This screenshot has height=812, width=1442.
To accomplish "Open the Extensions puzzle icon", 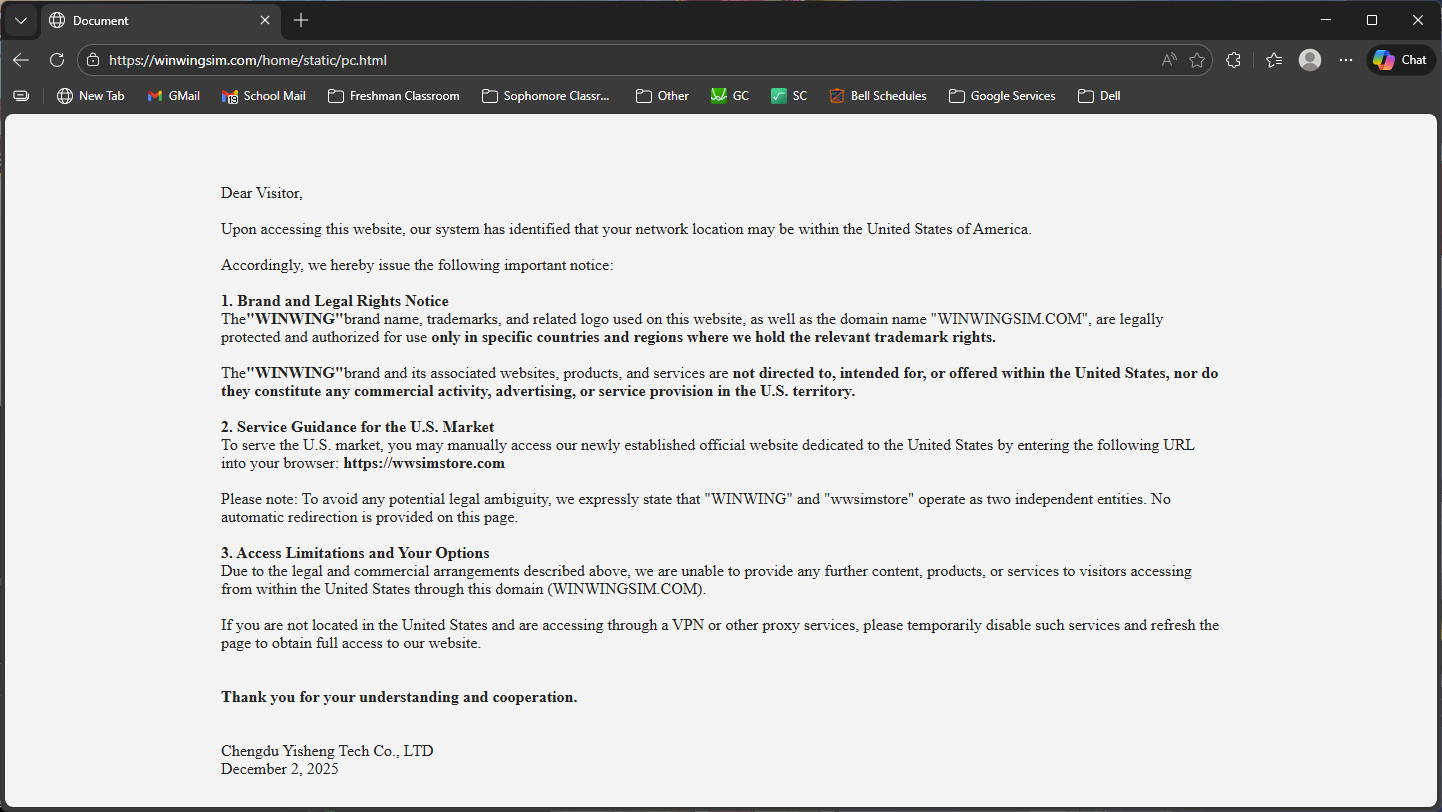I will [x=1233, y=60].
